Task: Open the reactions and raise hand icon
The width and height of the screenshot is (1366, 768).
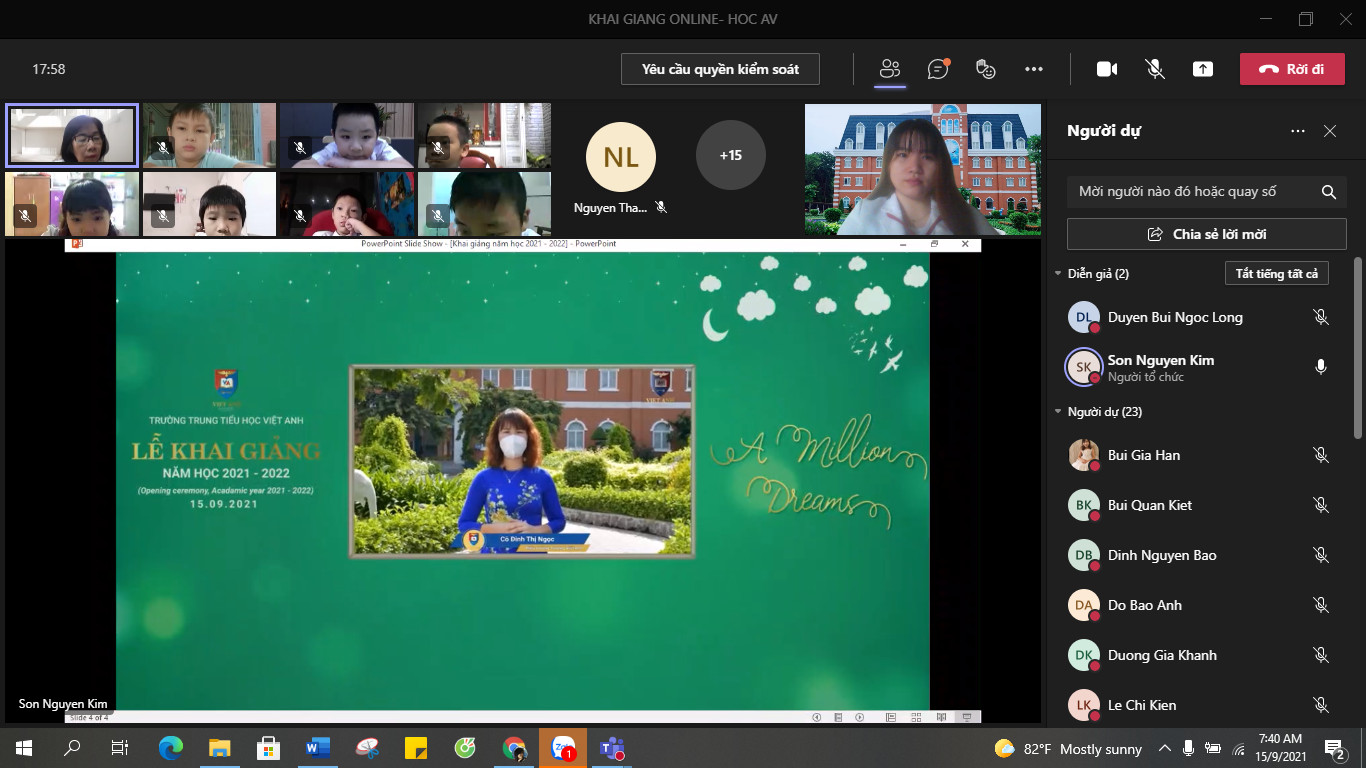Action: pos(986,69)
